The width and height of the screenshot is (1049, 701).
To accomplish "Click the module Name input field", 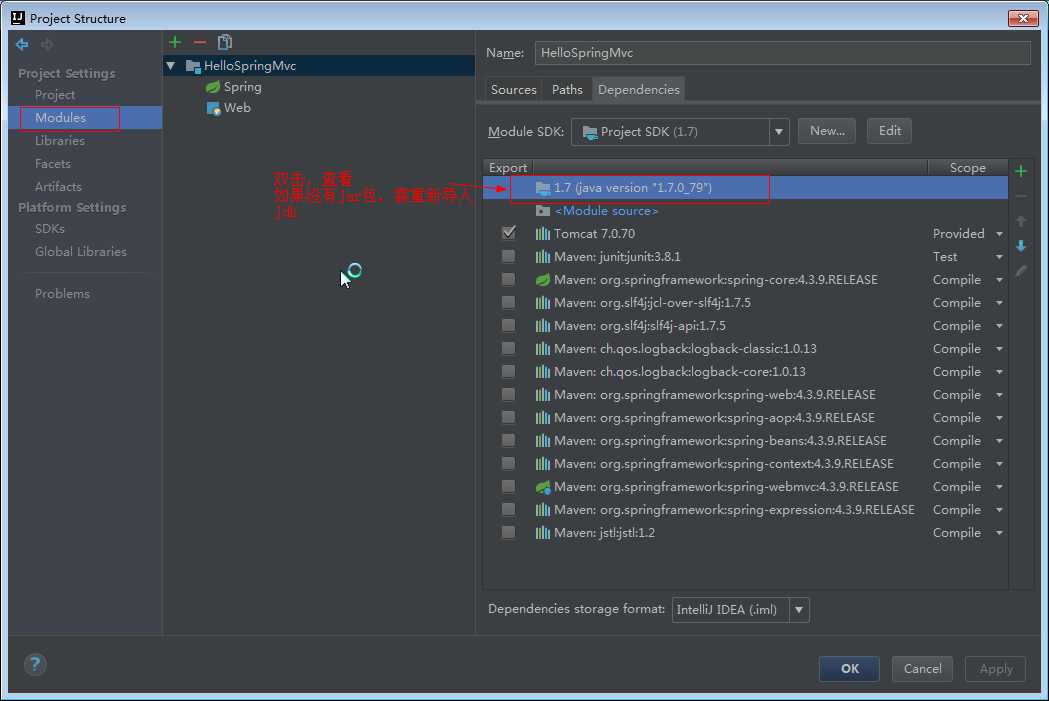I will 783,53.
